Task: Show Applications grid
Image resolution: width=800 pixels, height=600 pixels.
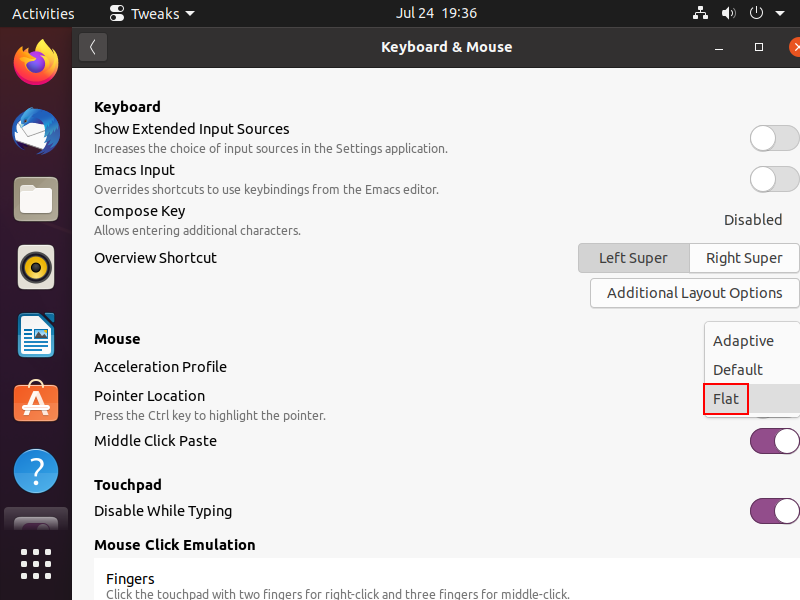Action: (36, 563)
